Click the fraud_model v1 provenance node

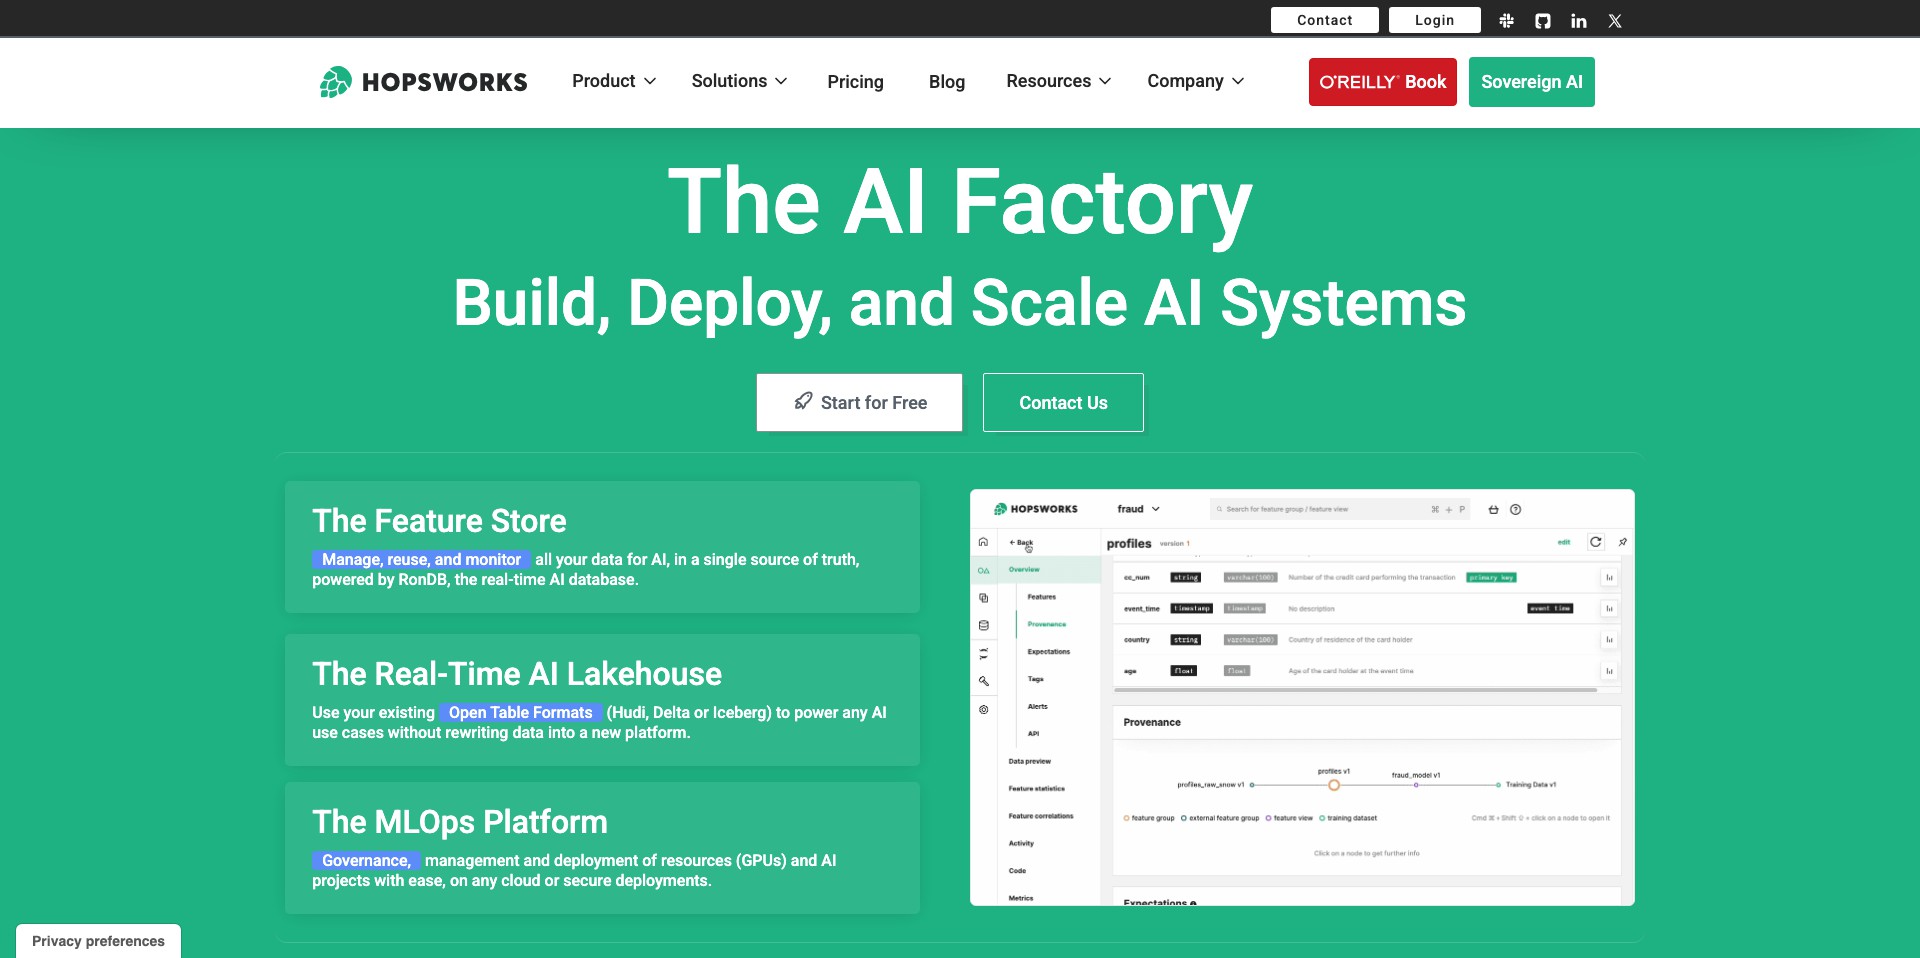pyautogui.click(x=1416, y=785)
